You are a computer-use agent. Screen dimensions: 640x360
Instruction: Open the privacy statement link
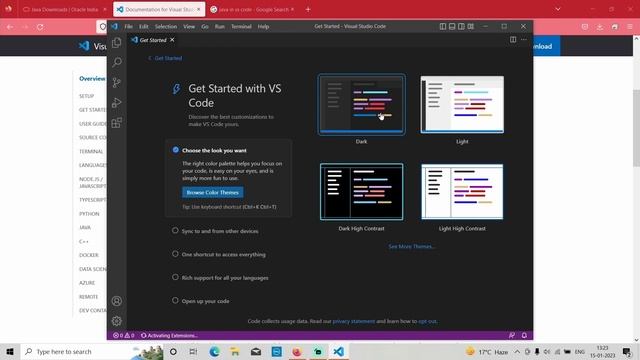click(x=354, y=321)
